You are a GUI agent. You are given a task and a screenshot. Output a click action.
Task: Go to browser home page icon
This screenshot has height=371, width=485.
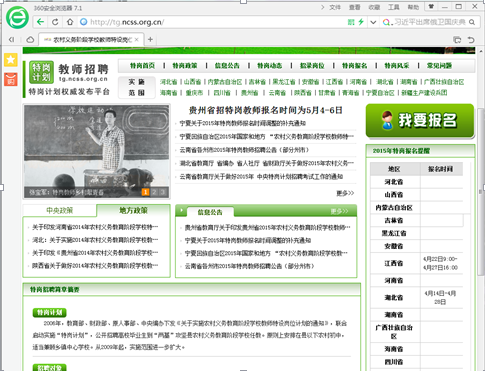coord(70,22)
